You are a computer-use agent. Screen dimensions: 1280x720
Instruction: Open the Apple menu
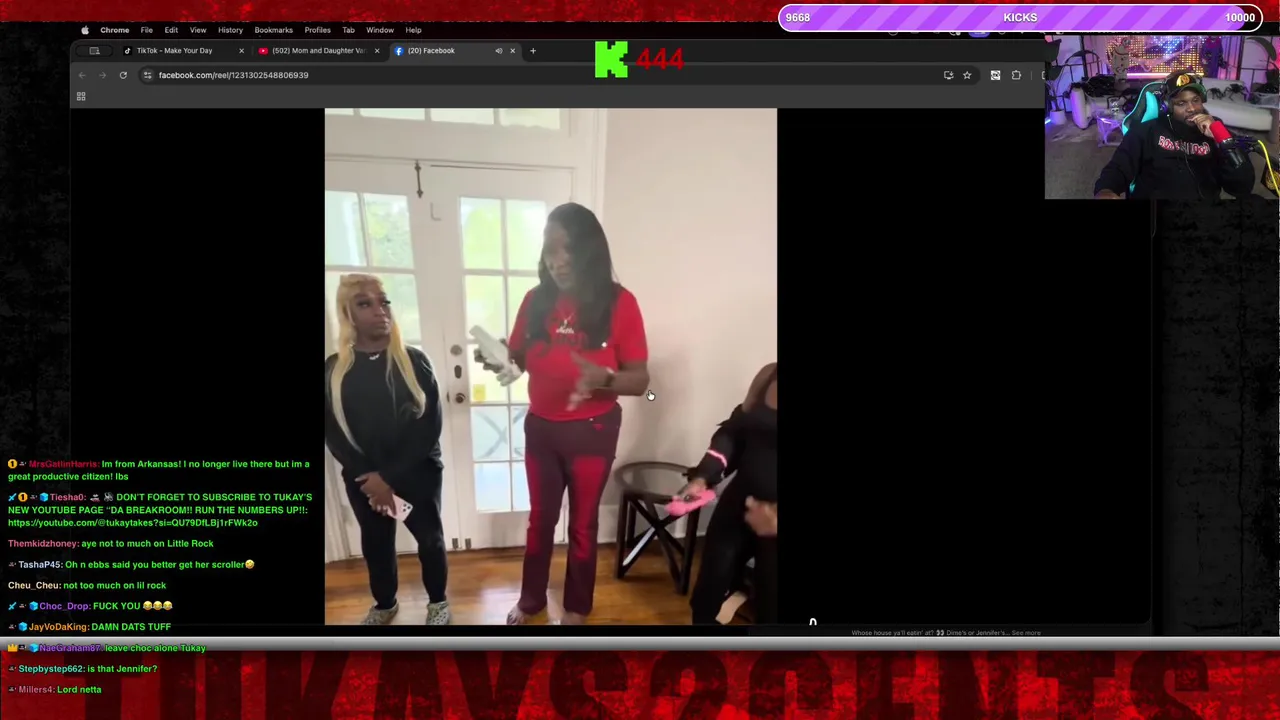point(85,30)
